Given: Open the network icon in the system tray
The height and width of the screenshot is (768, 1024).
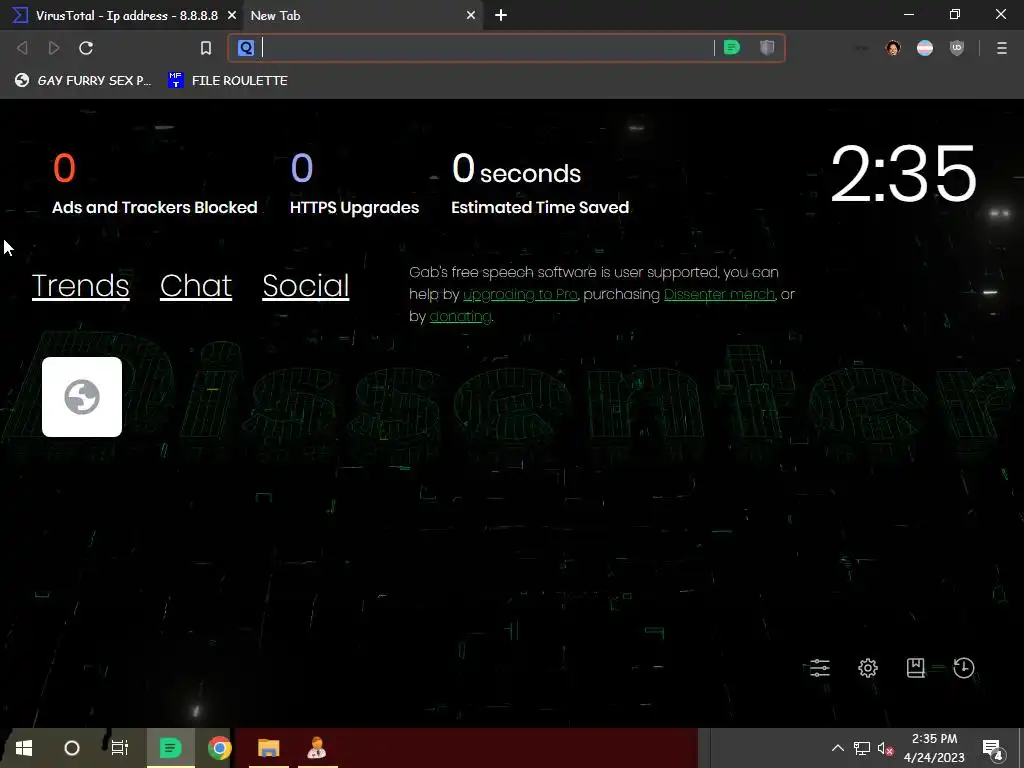Looking at the screenshot, I should click(x=862, y=748).
